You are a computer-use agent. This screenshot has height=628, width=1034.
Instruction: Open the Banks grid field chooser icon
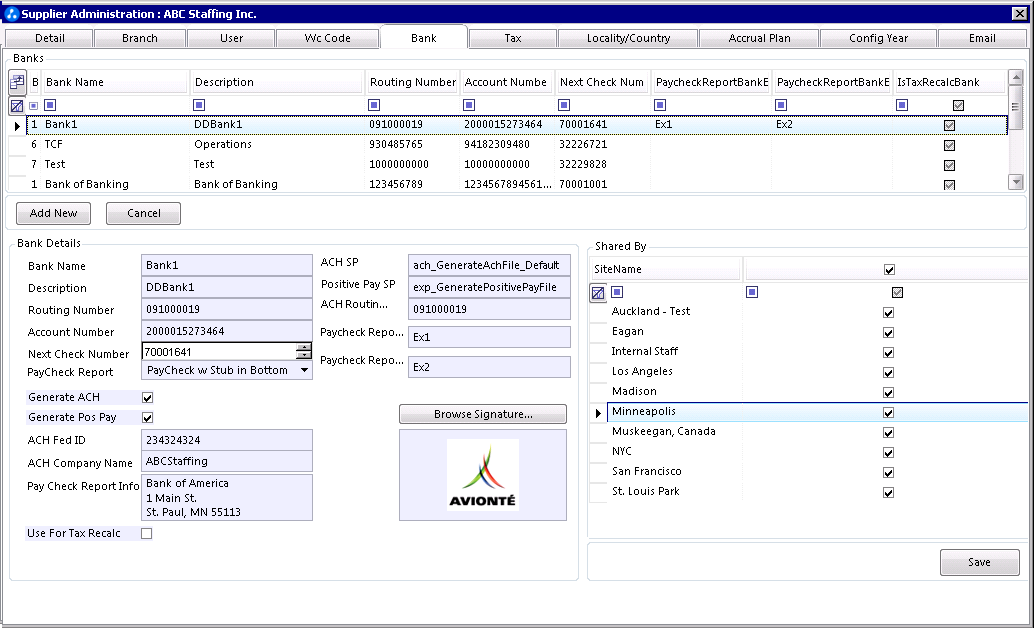tap(17, 82)
